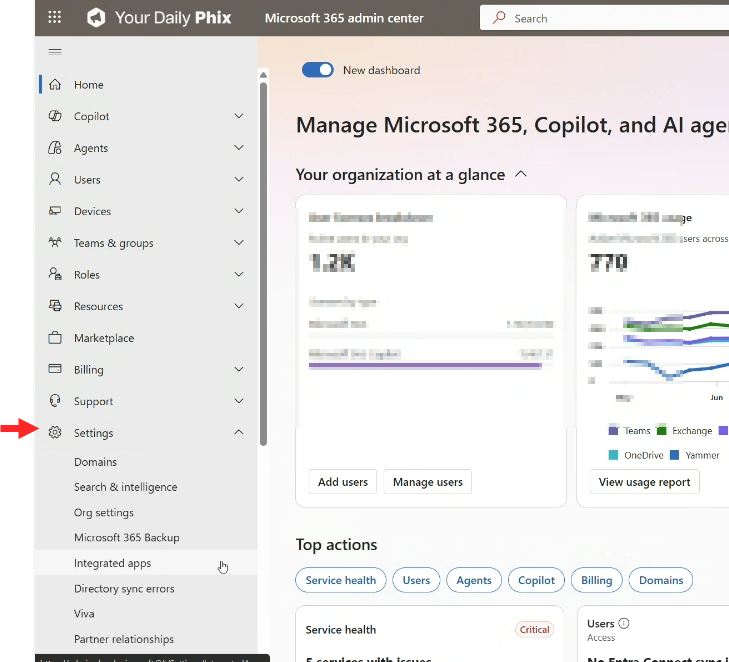Click the sidebar scrollbar up arrow

264,75
